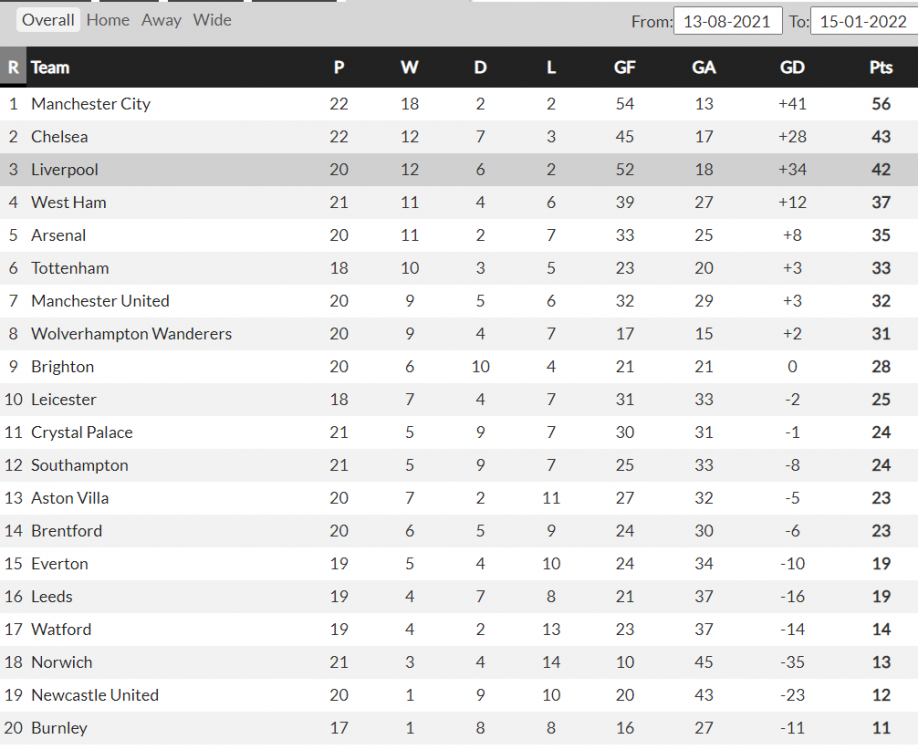Open Wolverhampton Wanderers team page
Viewport: 918px width, 750px height.
pyautogui.click(x=131, y=334)
